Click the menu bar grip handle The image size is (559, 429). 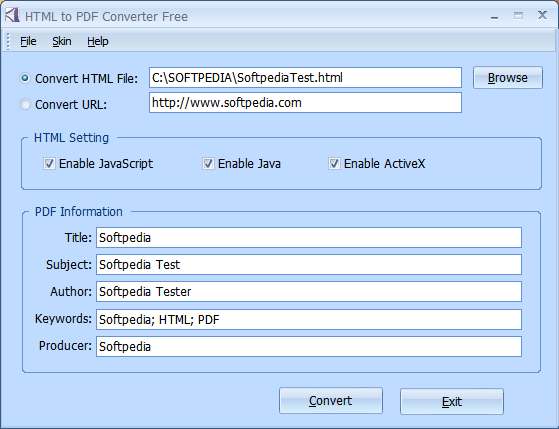(8, 41)
